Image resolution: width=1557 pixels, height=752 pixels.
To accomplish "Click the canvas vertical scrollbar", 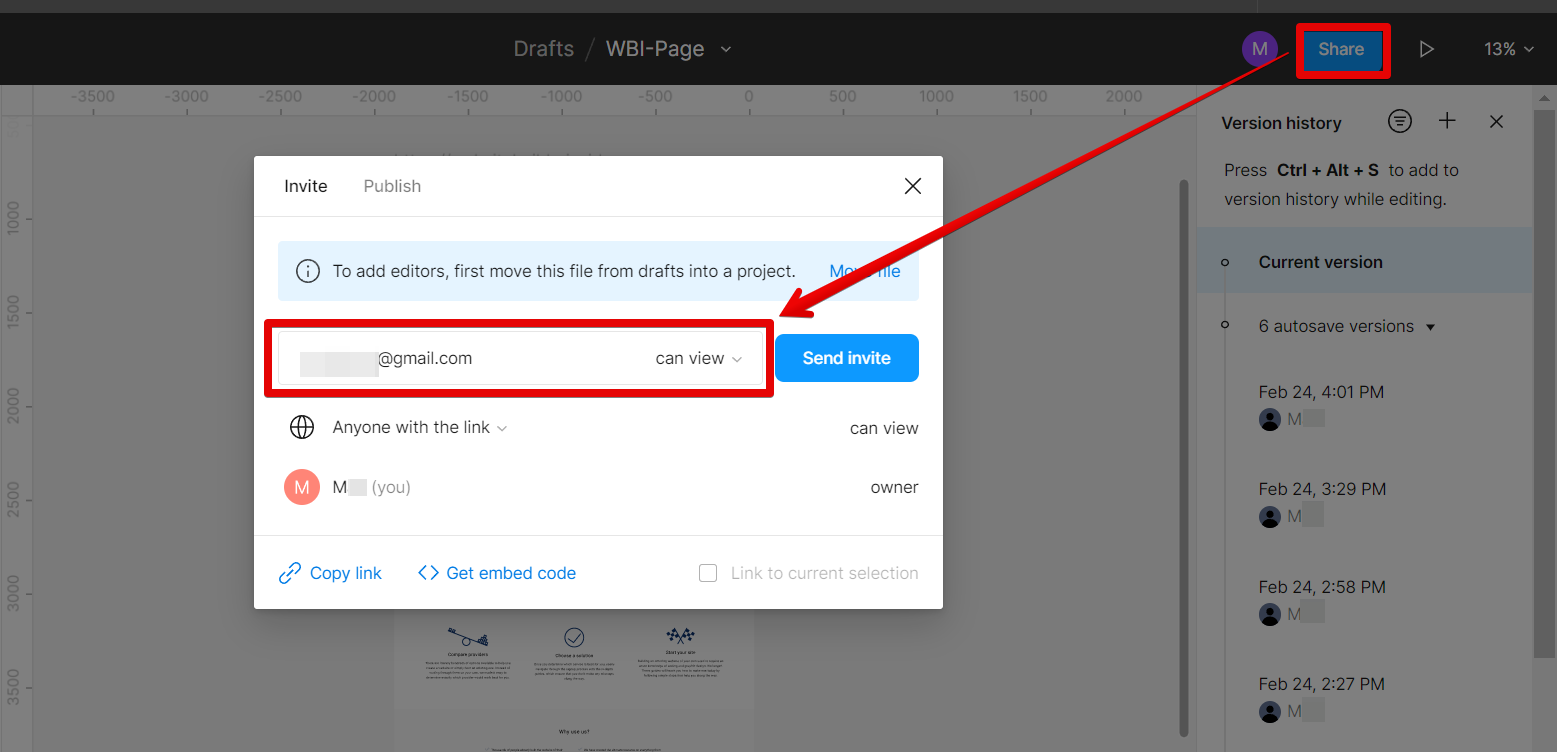I will [1184, 458].
